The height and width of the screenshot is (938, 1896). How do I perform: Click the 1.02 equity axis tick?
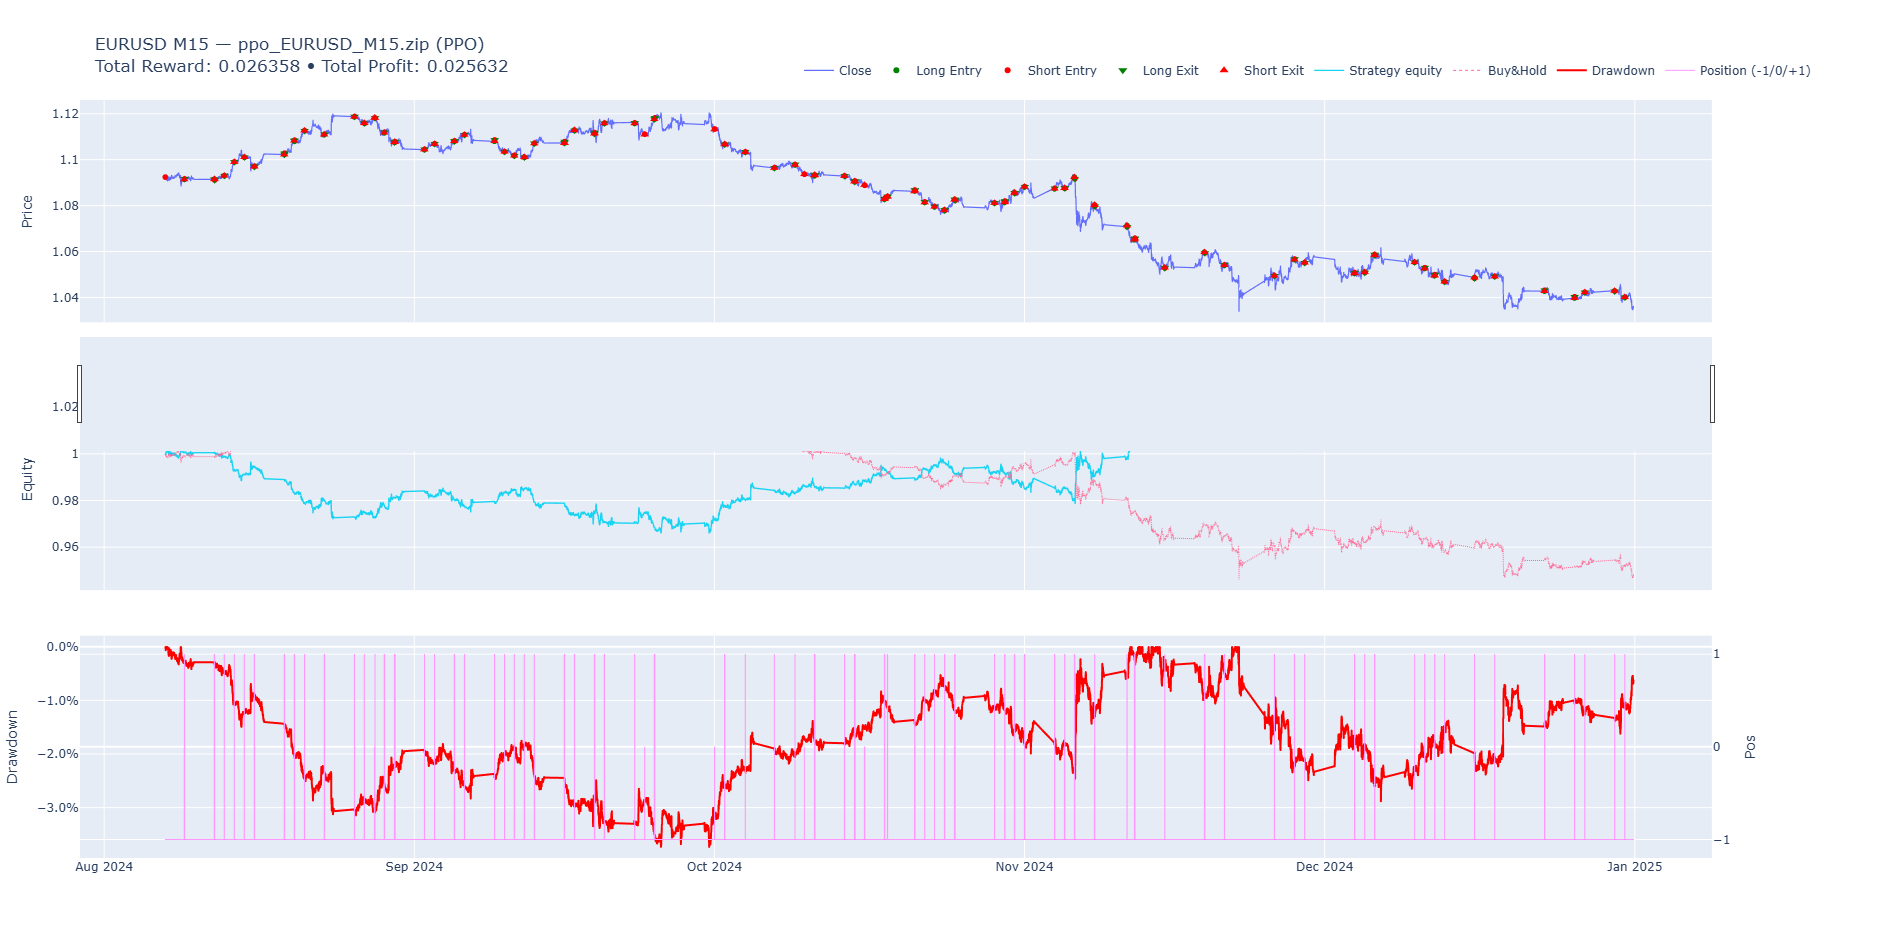[65, 407]
